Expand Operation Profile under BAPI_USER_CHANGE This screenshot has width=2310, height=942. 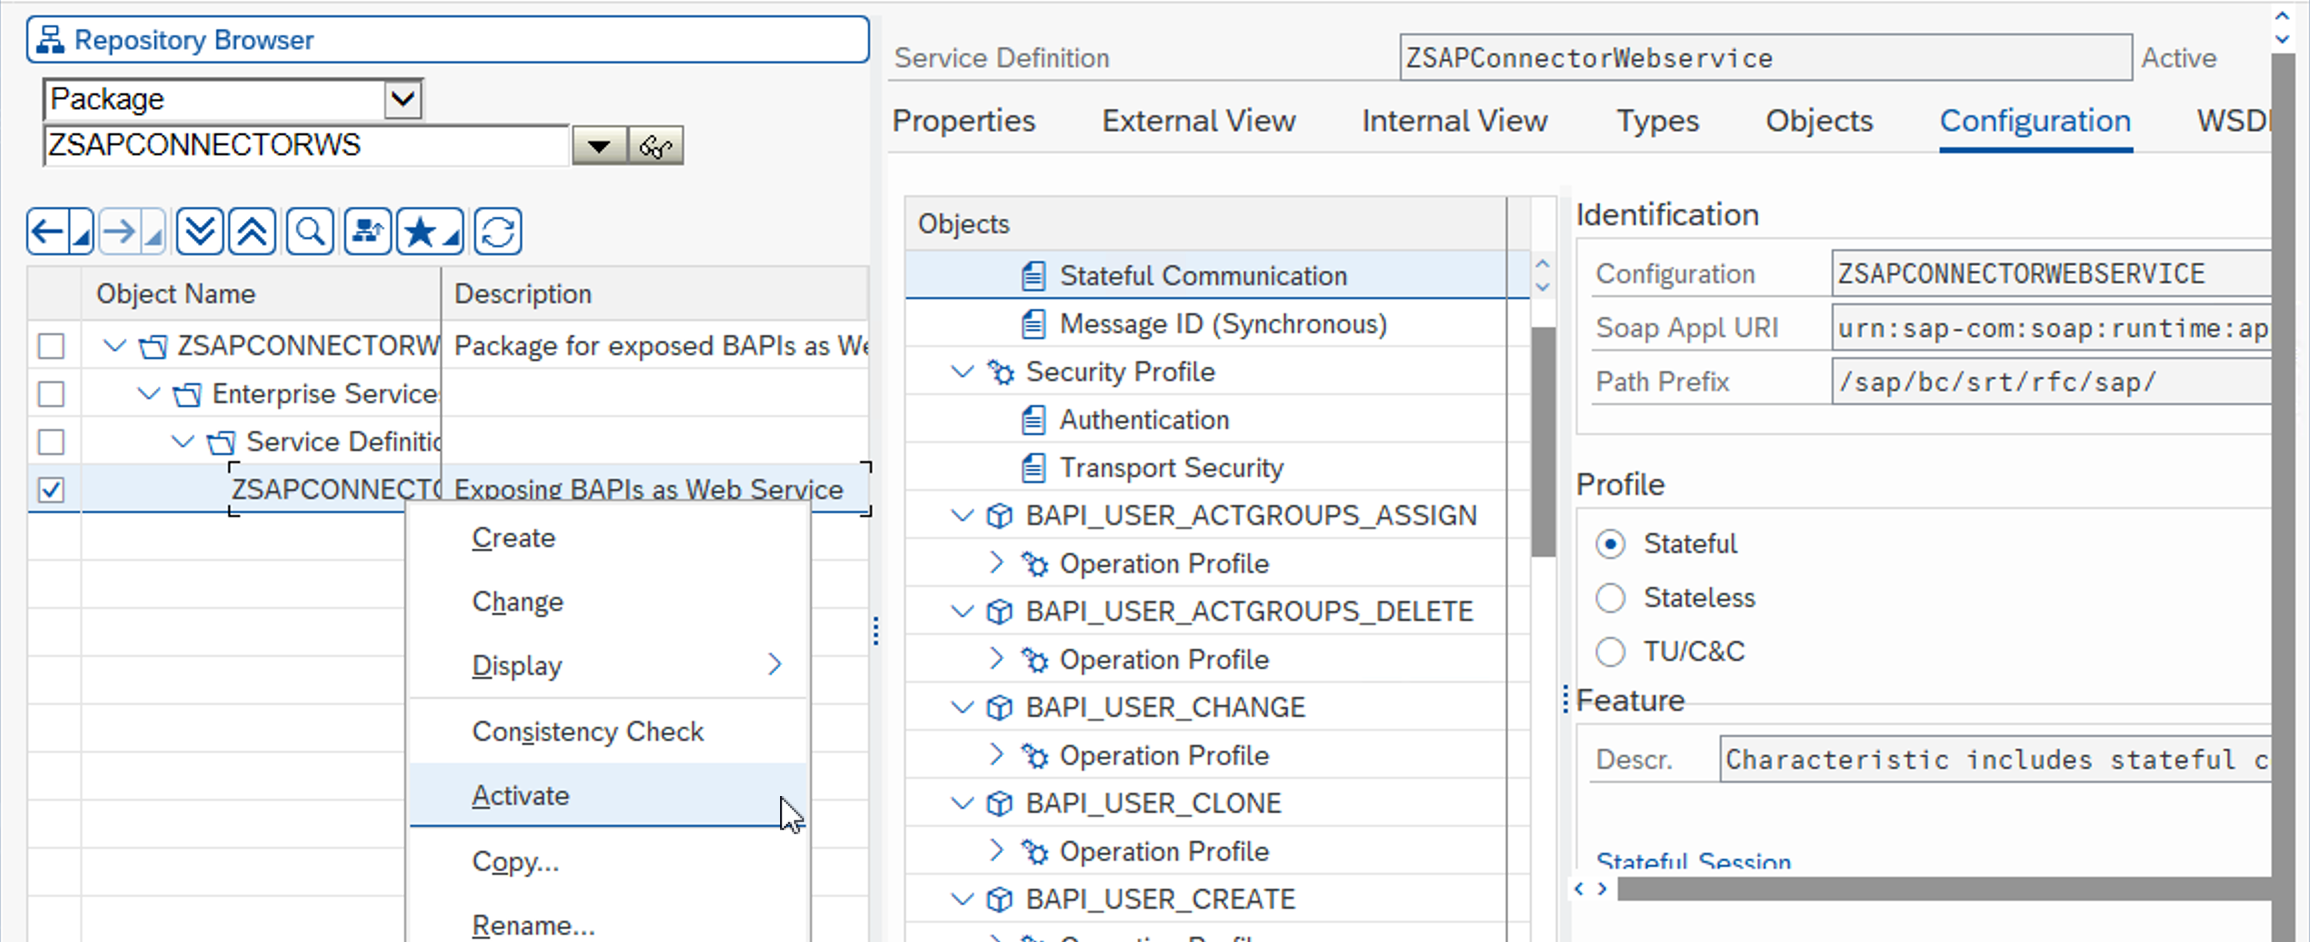996,755
